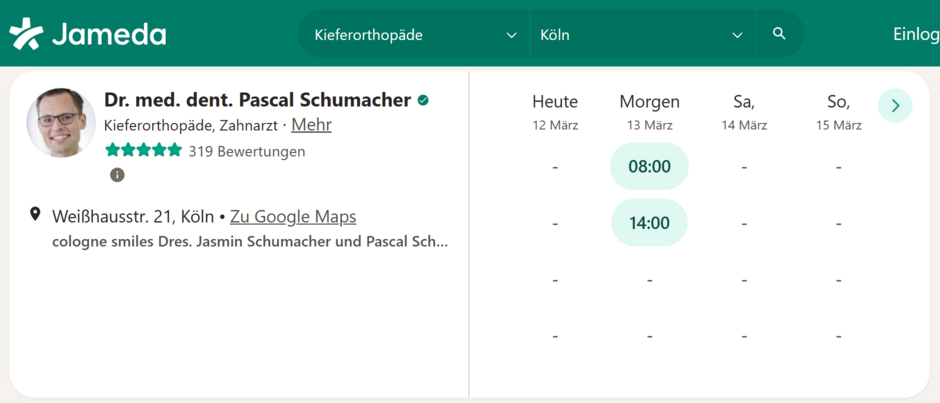Select the Heute 12 März column header
Image resolution: width=940 pixels, height=403 pixels.
pyautogui.click(x=555, y=111)
